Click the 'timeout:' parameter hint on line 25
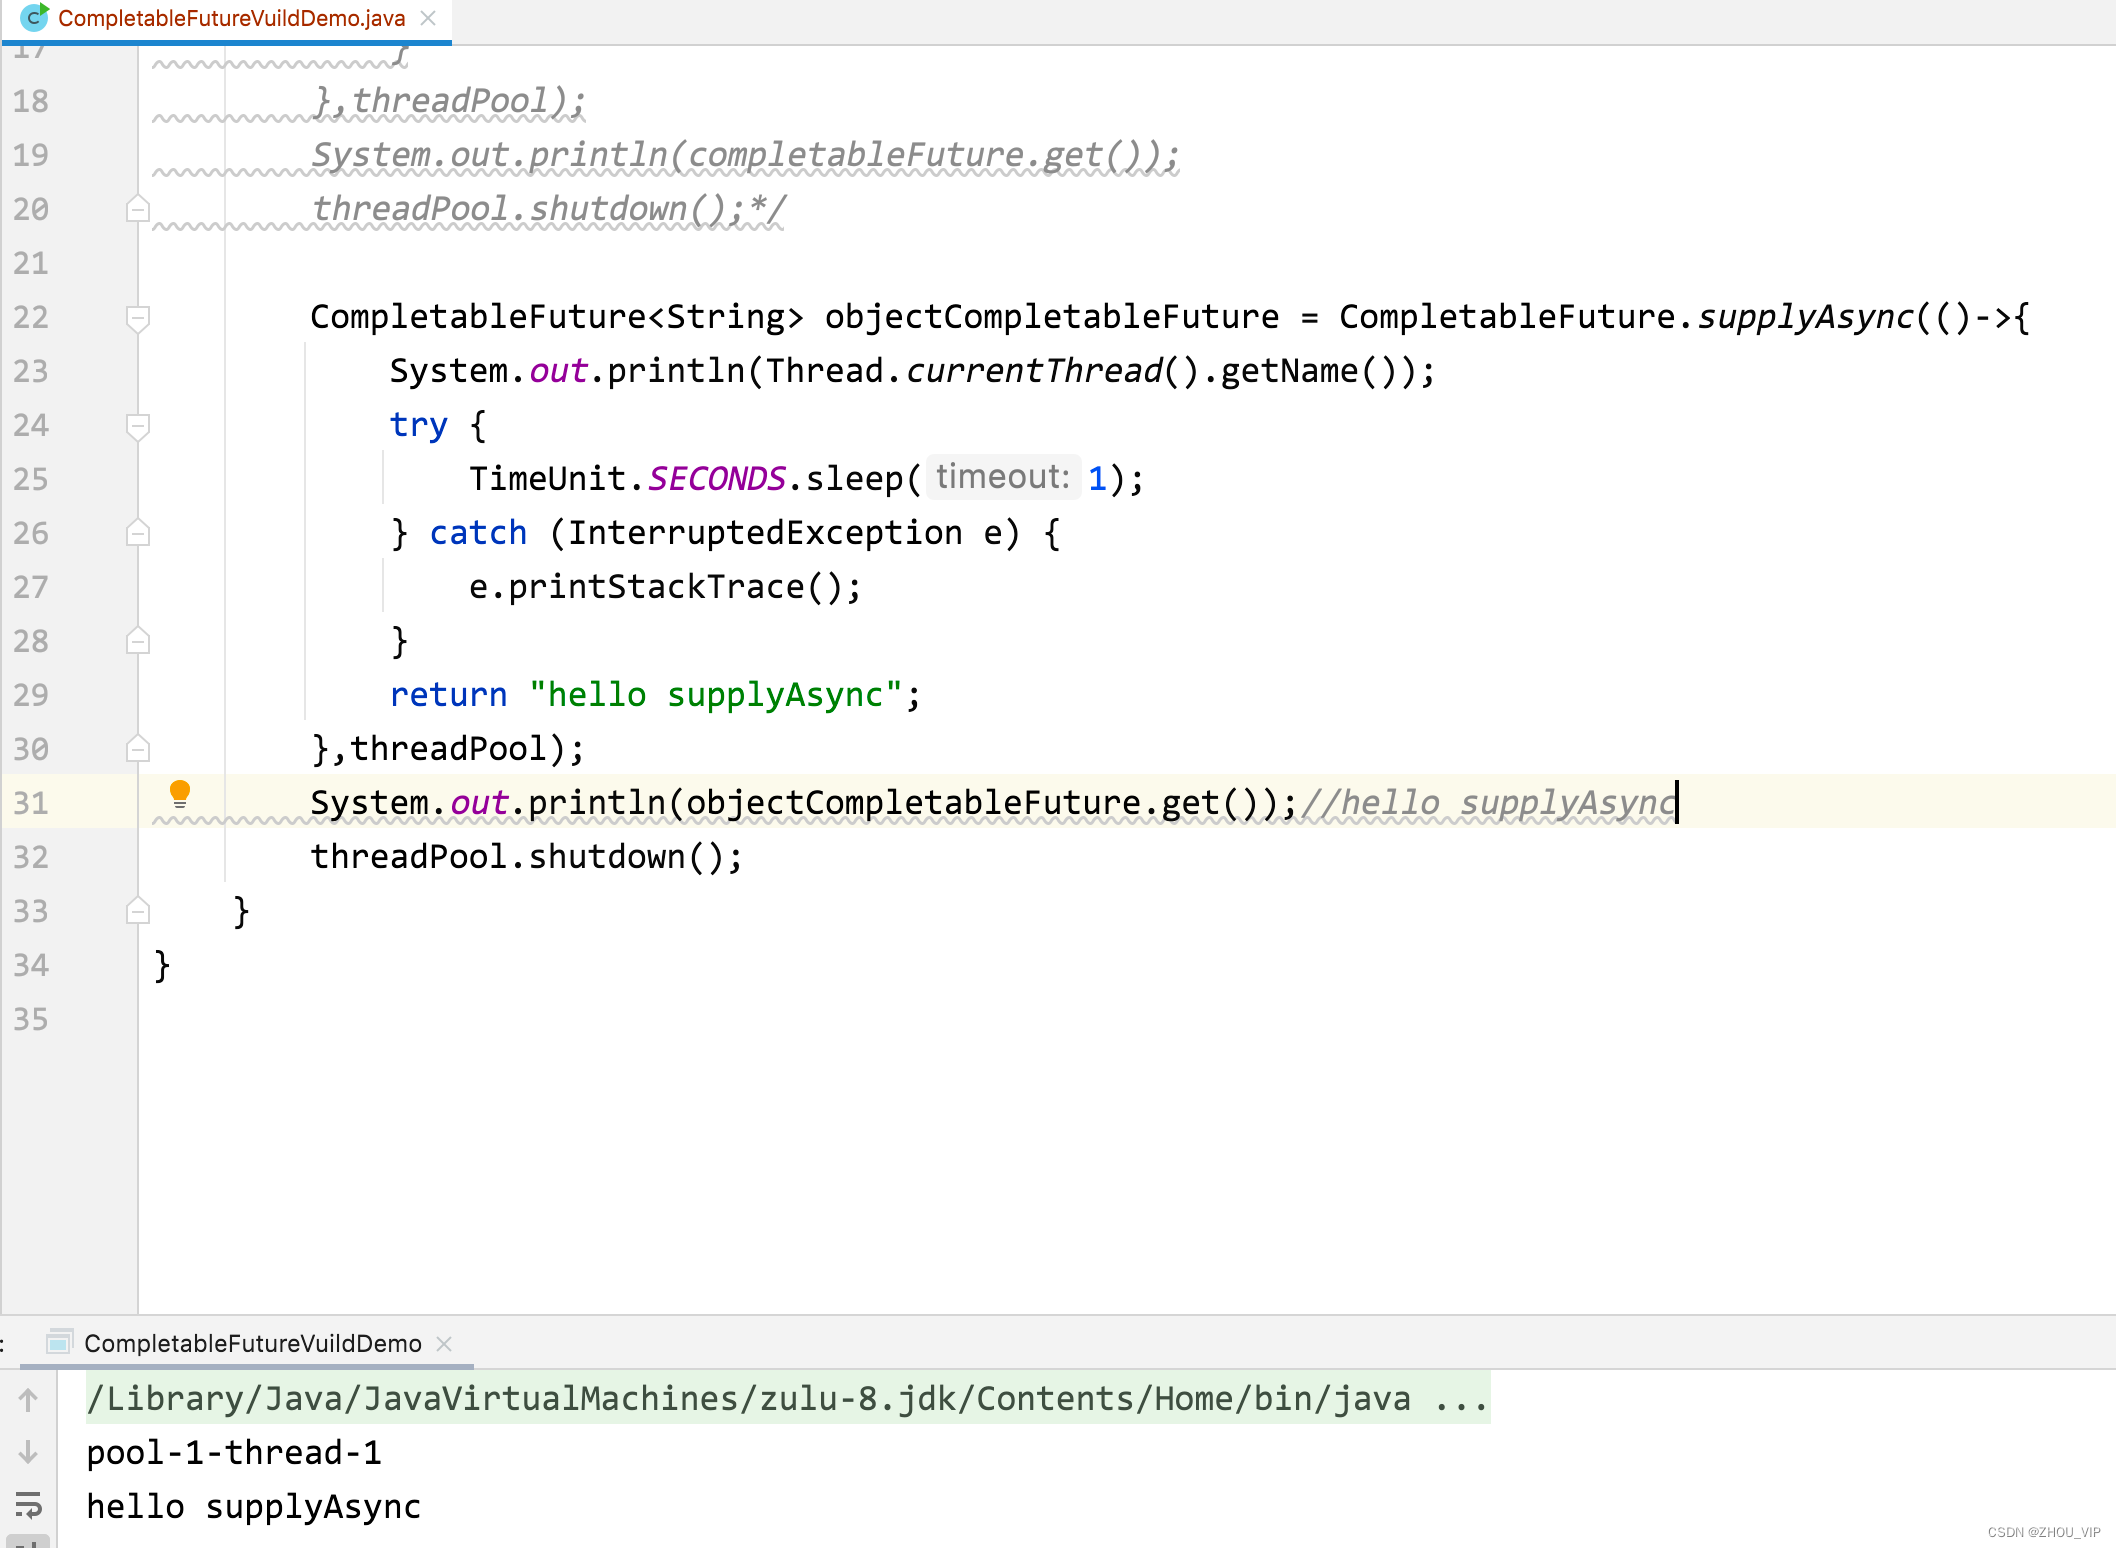 click(x=1002, y=477)
